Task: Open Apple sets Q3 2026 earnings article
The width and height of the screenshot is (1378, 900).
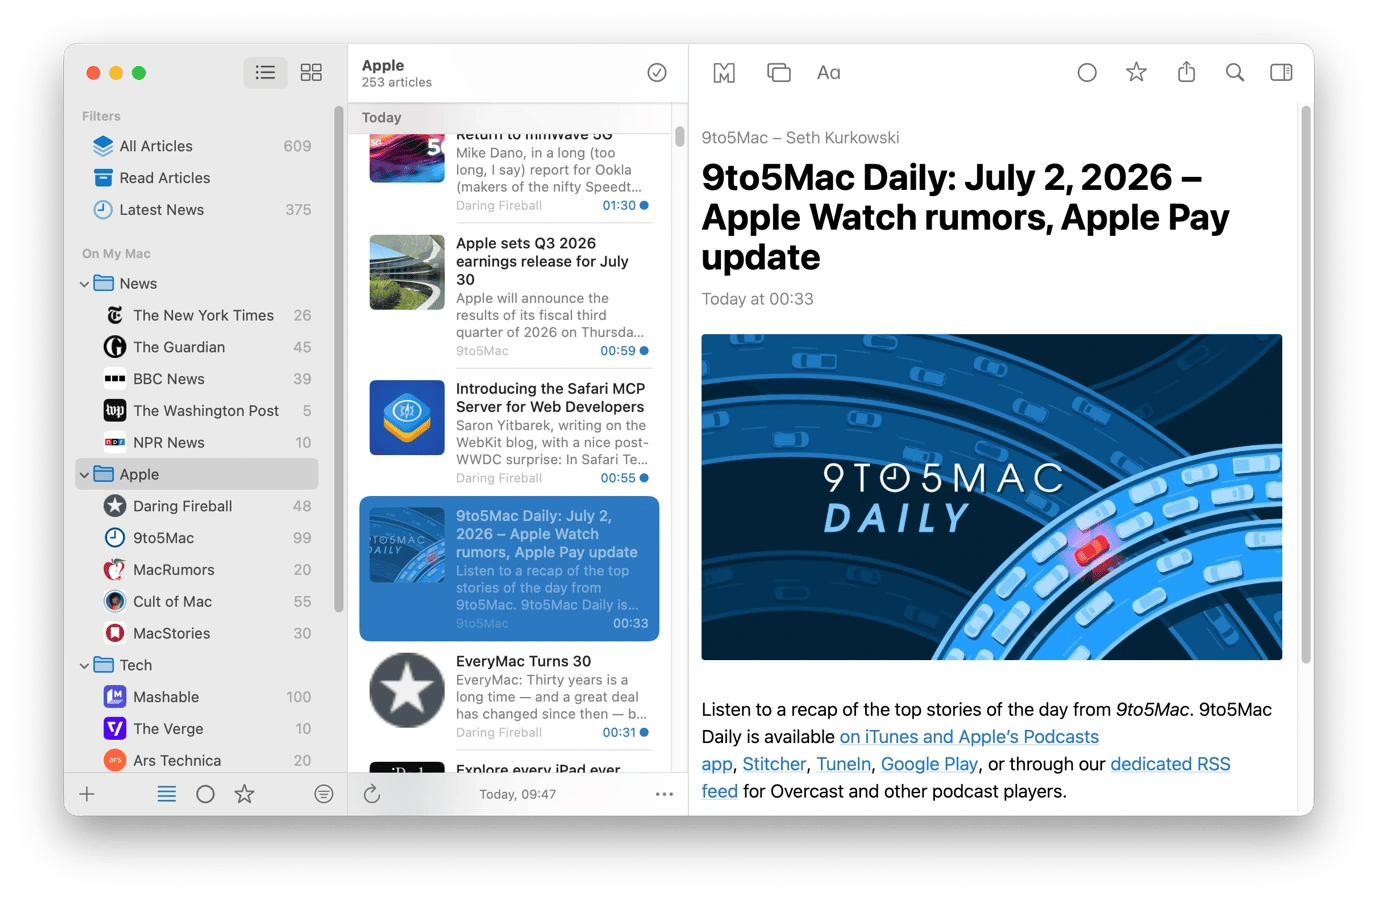Action: point(509,297)
